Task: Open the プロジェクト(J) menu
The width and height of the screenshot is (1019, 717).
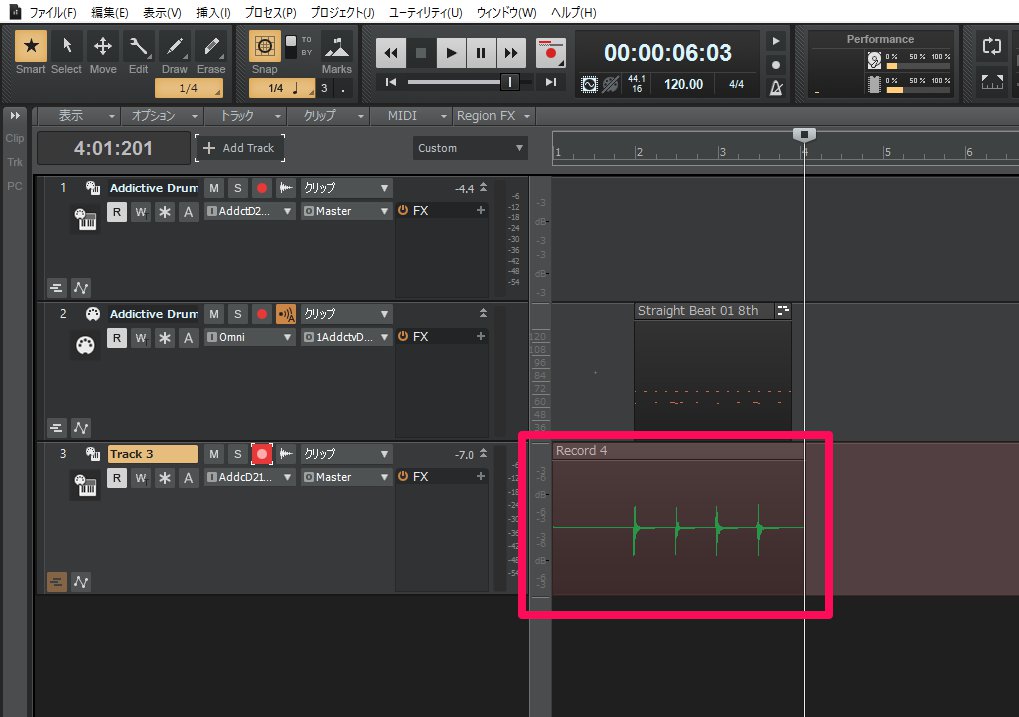Action: click(342, 13)
